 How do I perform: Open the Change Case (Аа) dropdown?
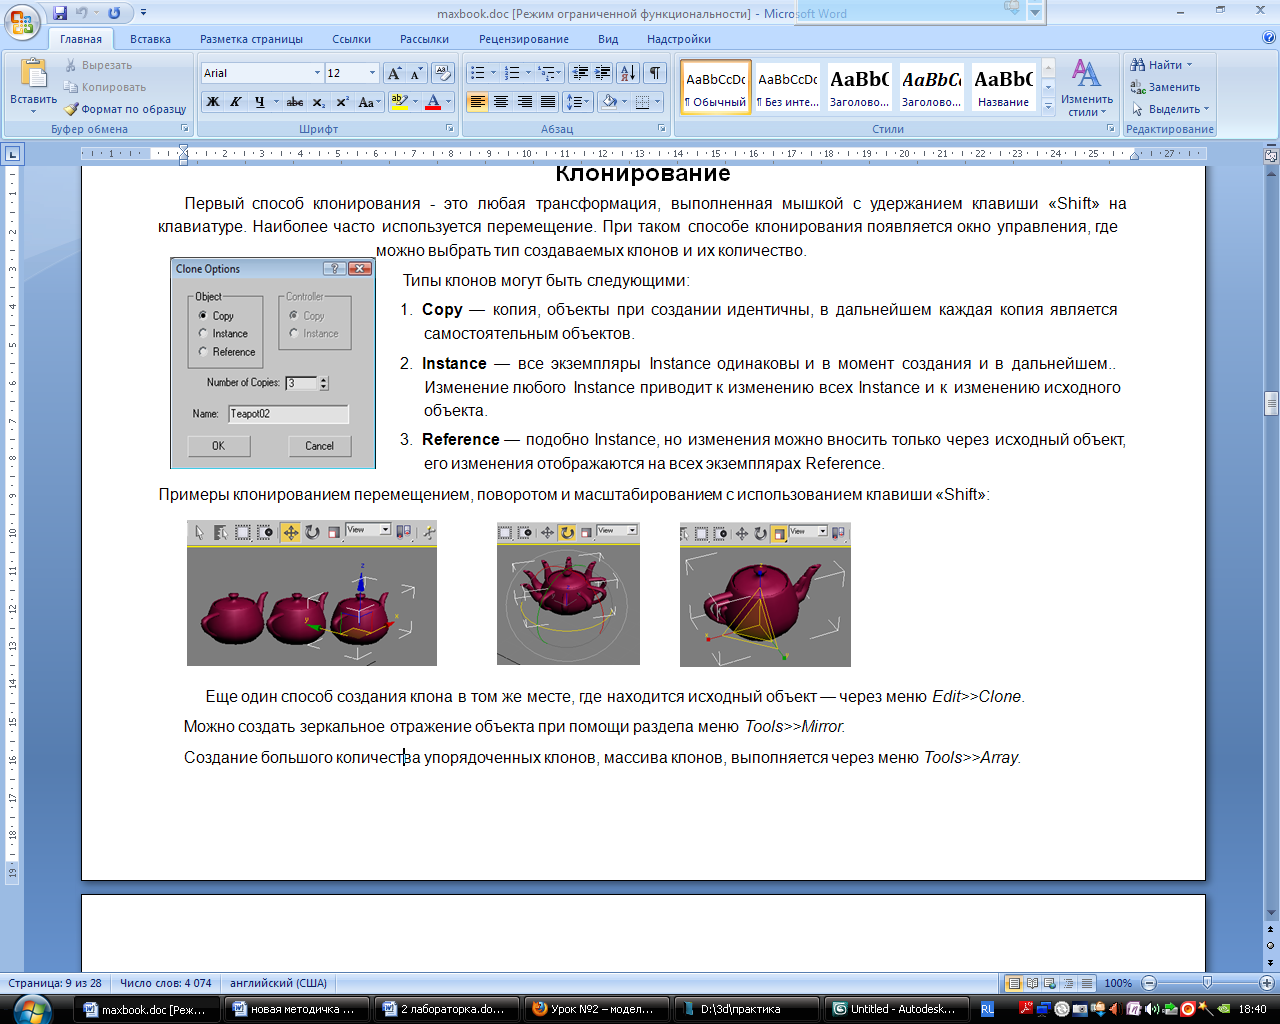tap(369, 102)
